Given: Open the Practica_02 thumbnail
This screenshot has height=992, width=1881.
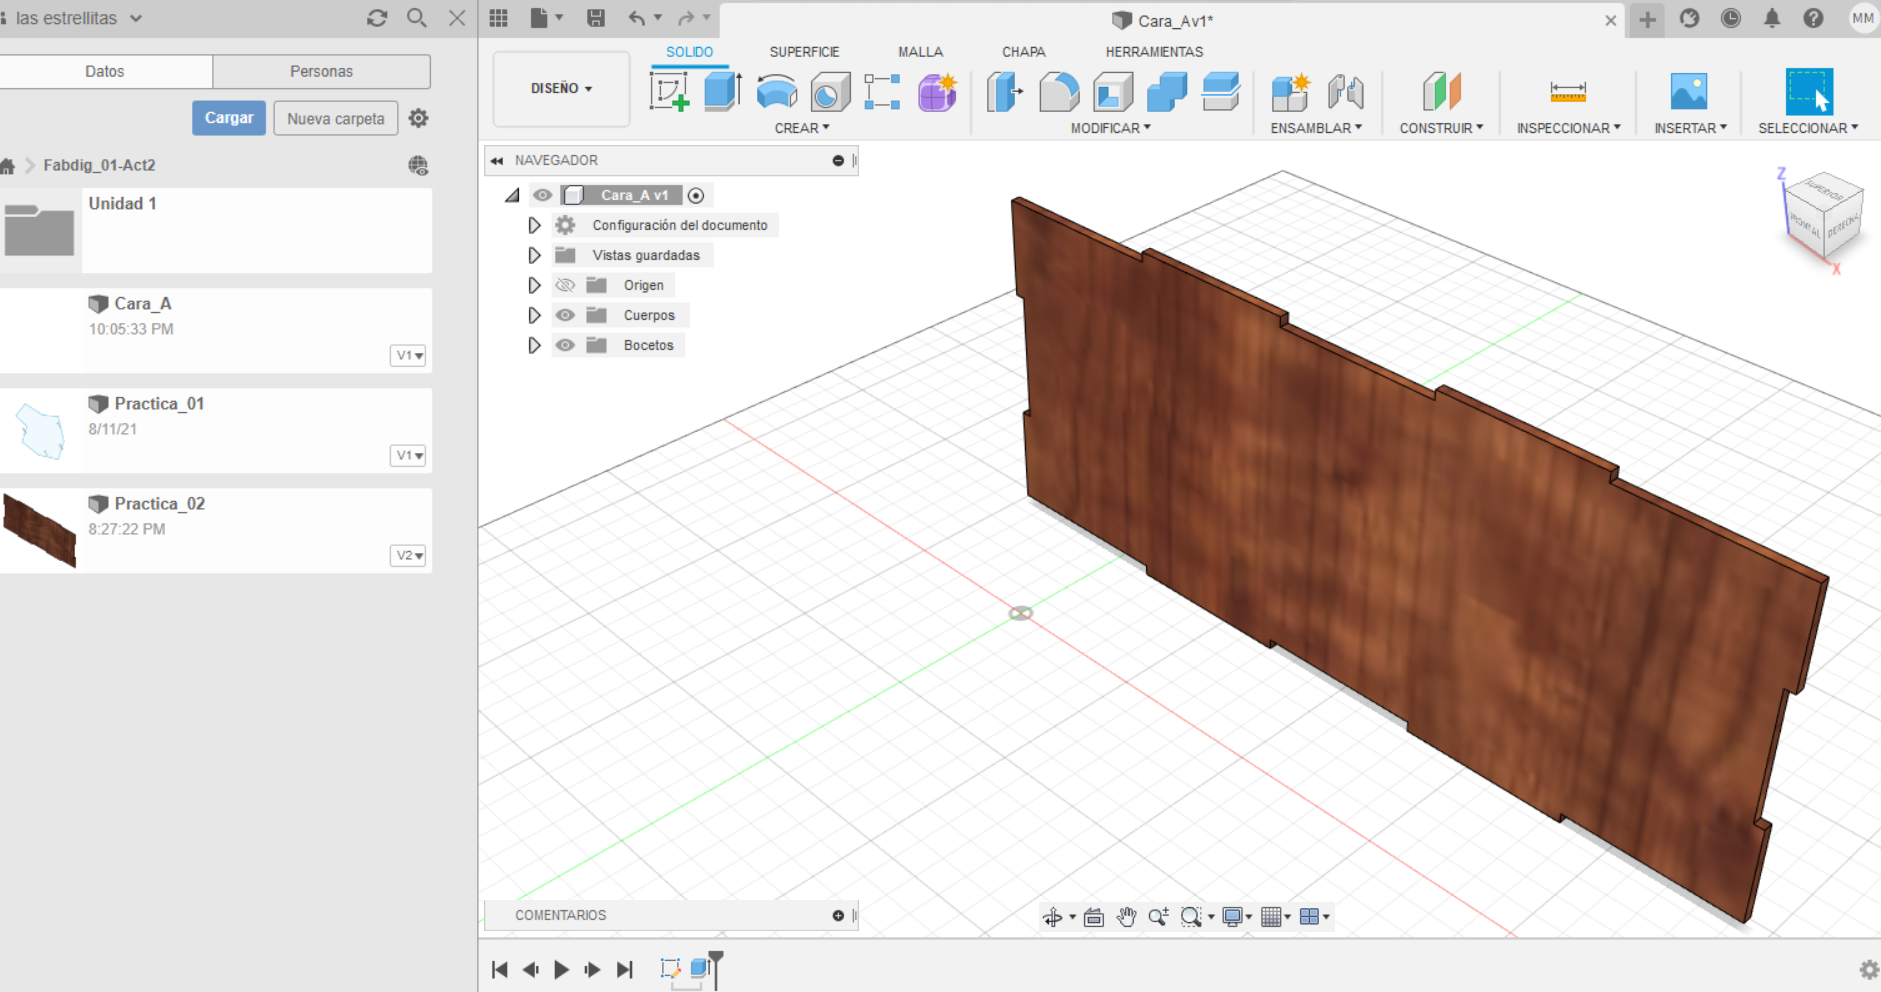Looking at the screenshot, I should click(40, 530).
